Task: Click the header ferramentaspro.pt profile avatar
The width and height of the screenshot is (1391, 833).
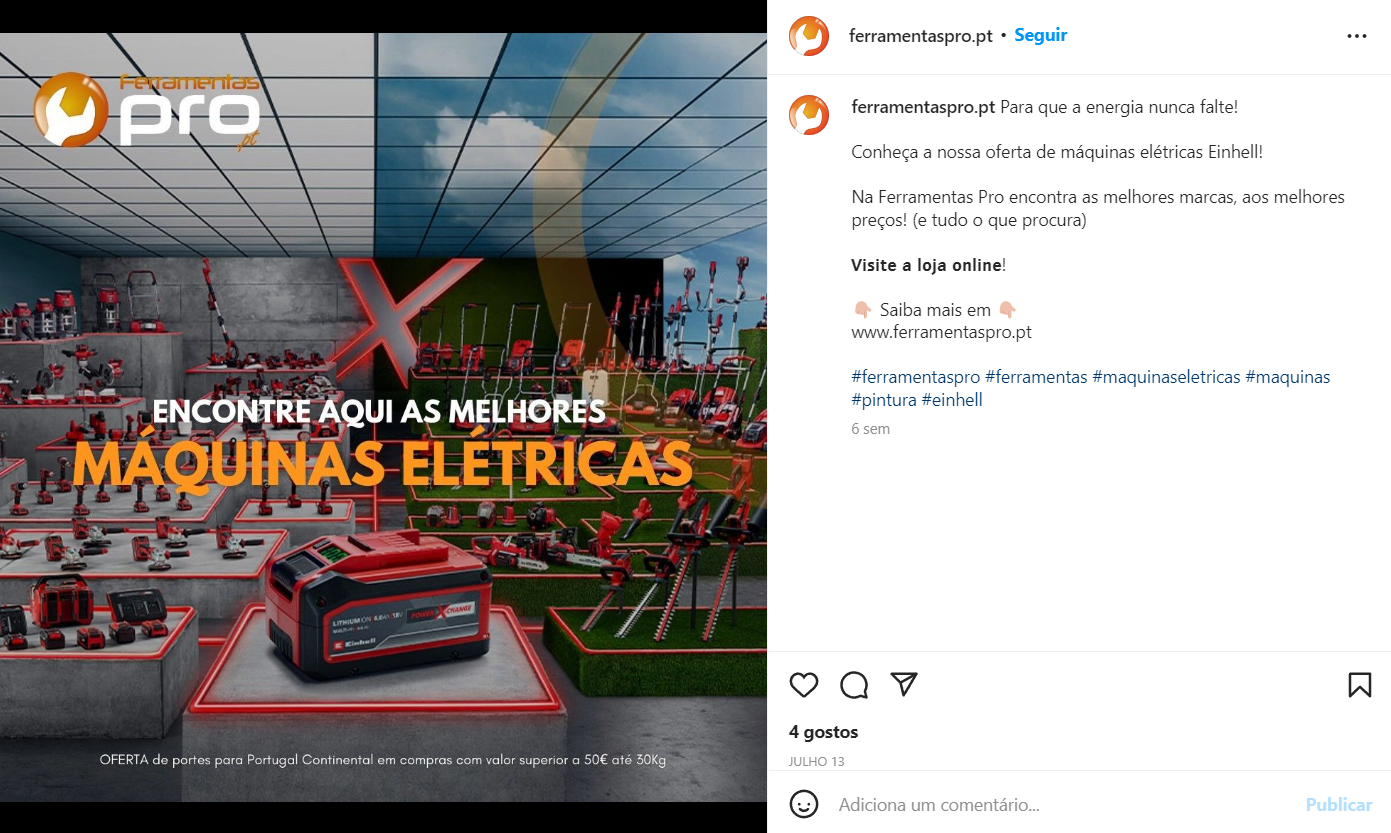Action: pos(809,36)
